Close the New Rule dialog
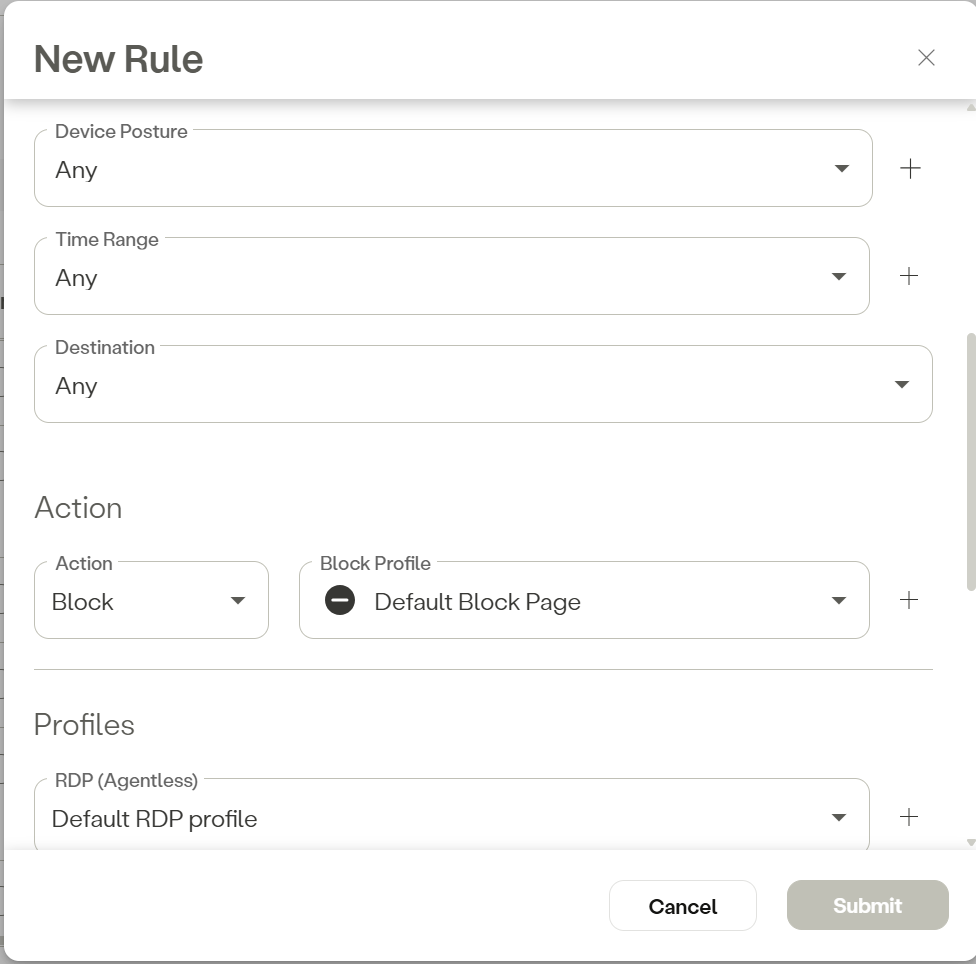The width and height of the screenshot is (976, 964). [926, 58]
